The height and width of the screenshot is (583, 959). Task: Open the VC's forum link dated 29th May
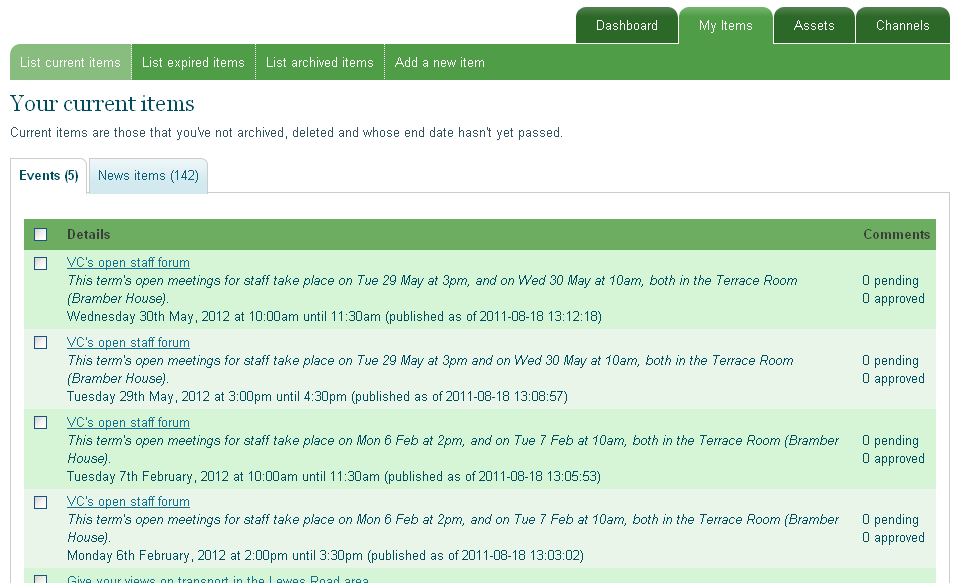pyautogui.click(x=128, y=343)
